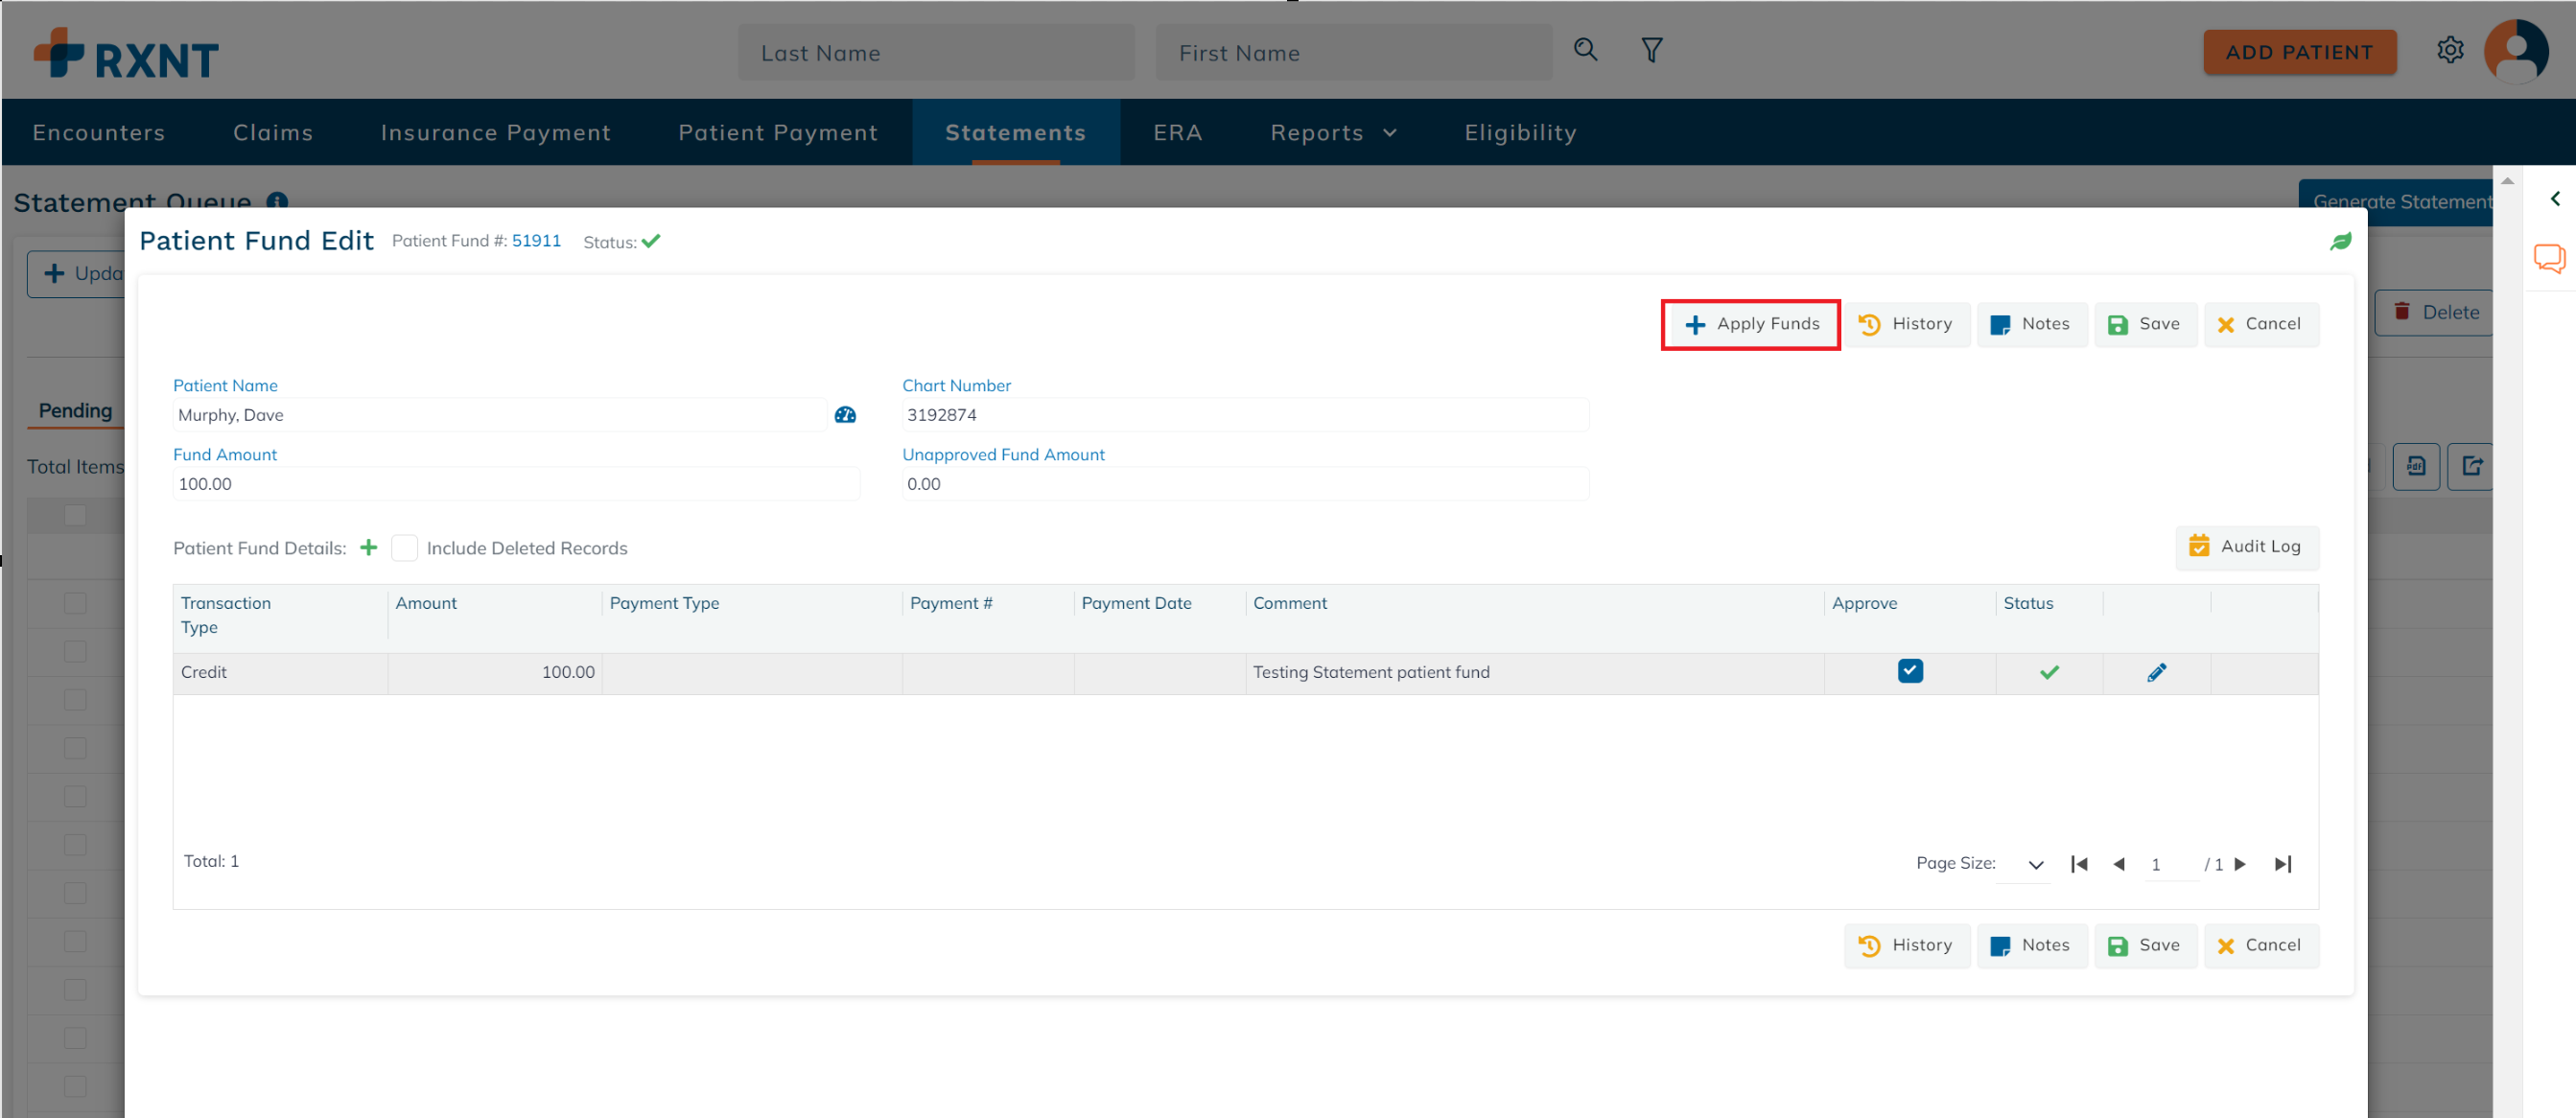Screen dimensions: 2576x1118
Task: Toggle the select-all checkbox in Statement Queue header
Action: 75,515
